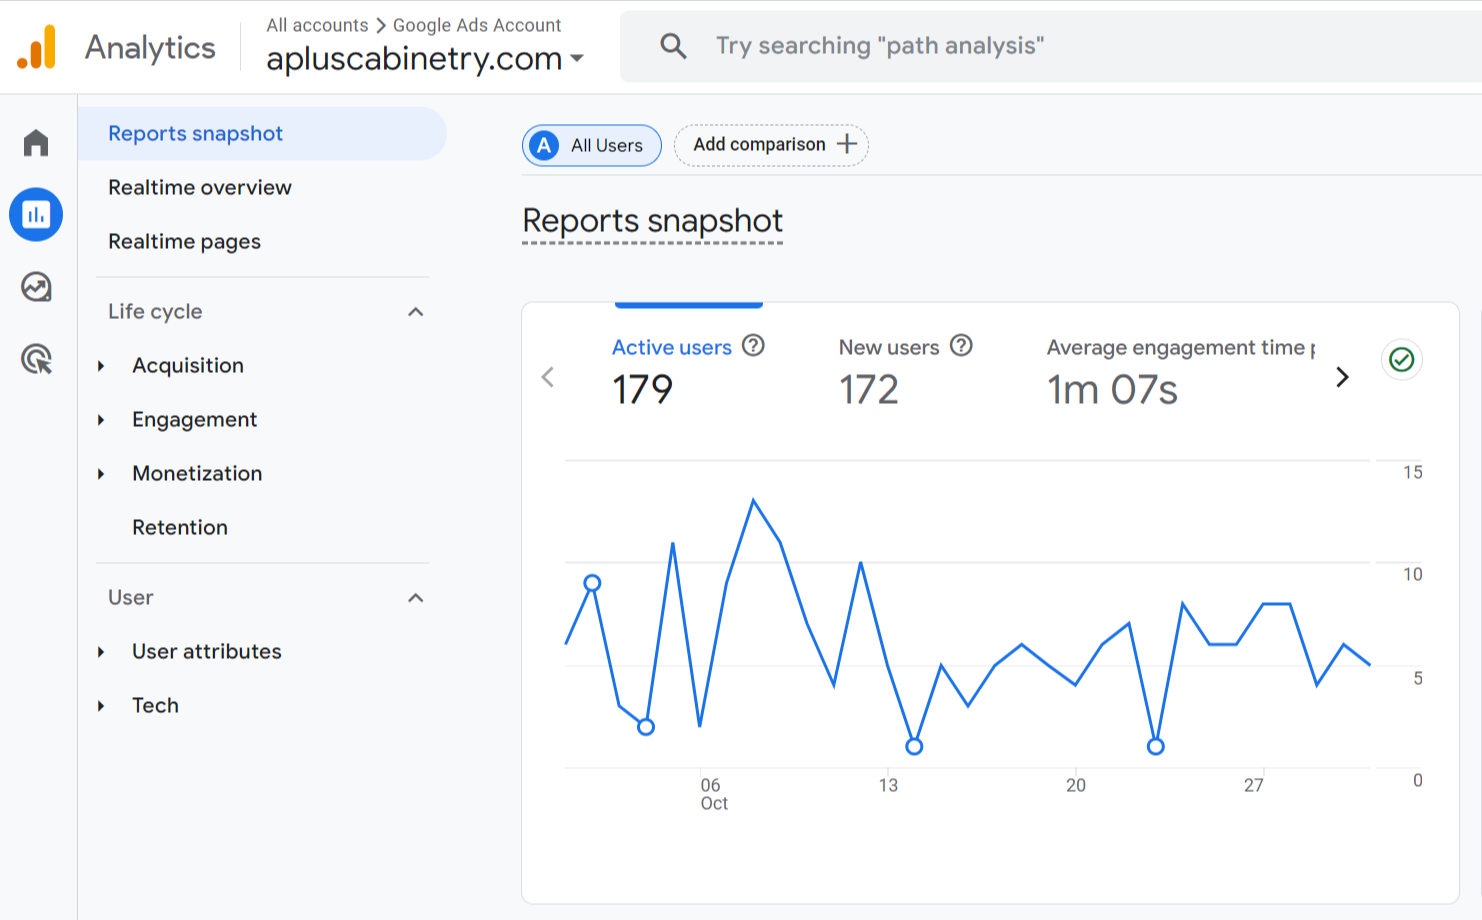Open the Advertising cursor icon
This screenshot has width=1482, height=920.
click(36, 359)
